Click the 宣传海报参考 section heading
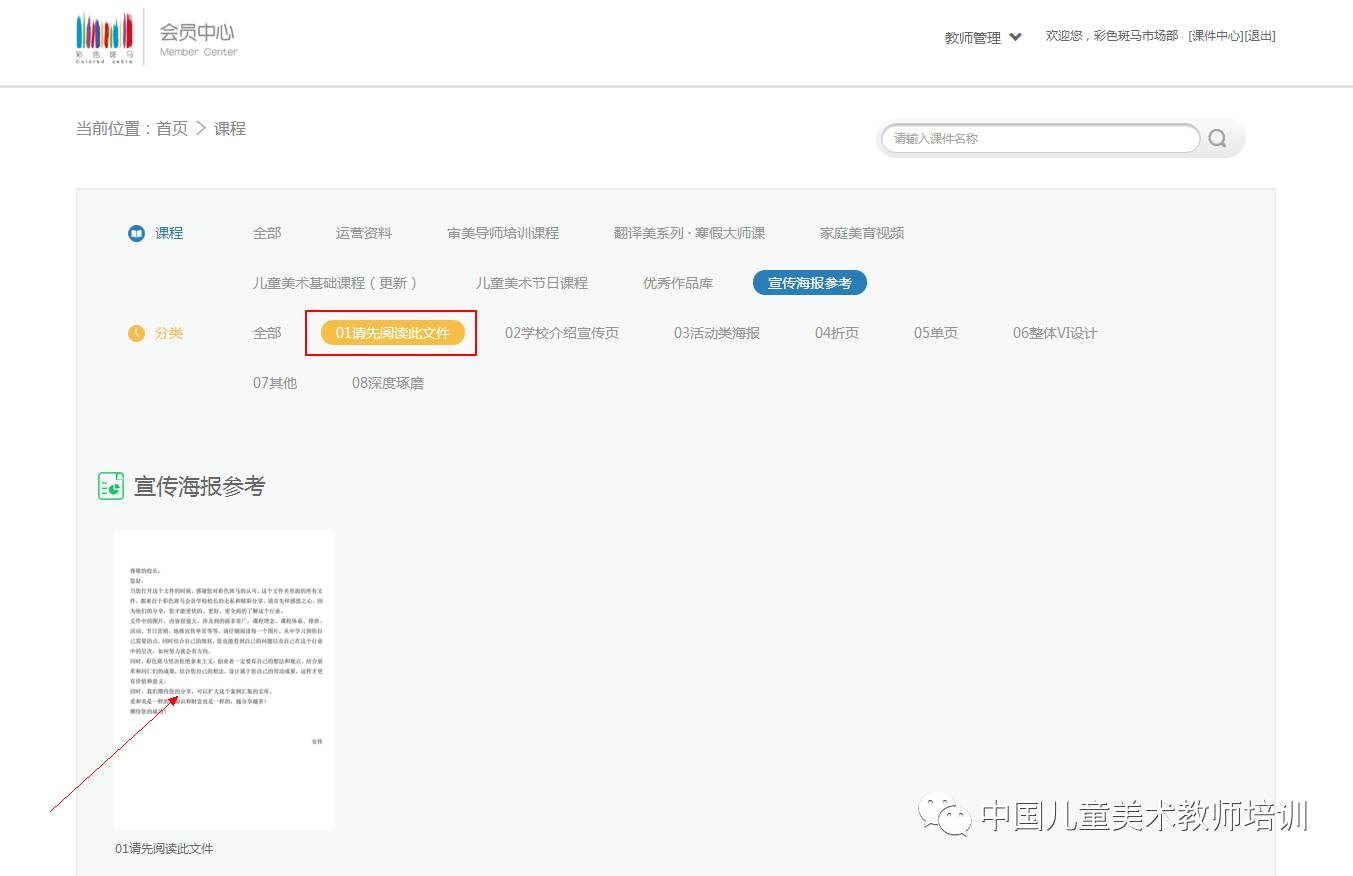This screenshot has height=876, width=1353. pos(200,487)
